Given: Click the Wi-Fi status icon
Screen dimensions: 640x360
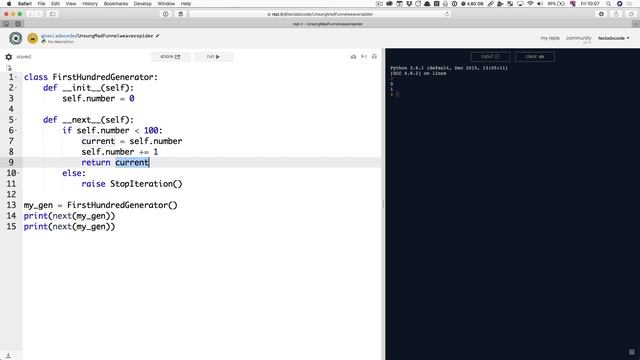Looking at the screenshot, I should [x=530, y=4].
